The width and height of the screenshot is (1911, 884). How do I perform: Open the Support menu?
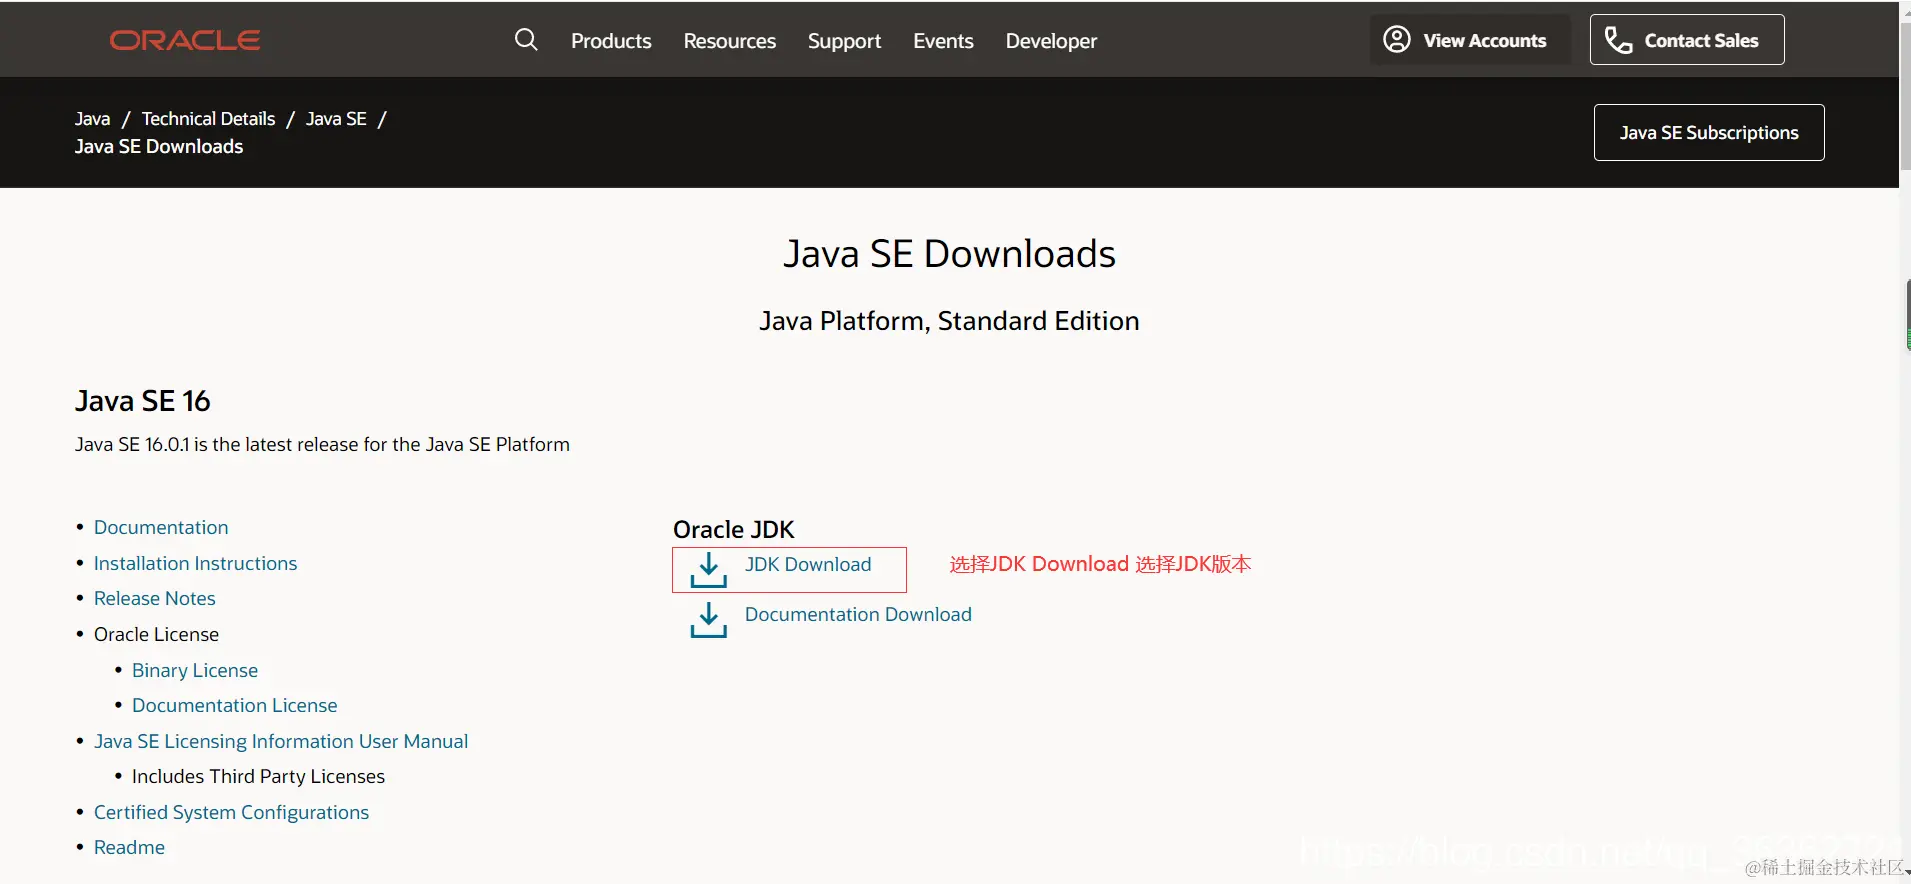coord(845,41)
